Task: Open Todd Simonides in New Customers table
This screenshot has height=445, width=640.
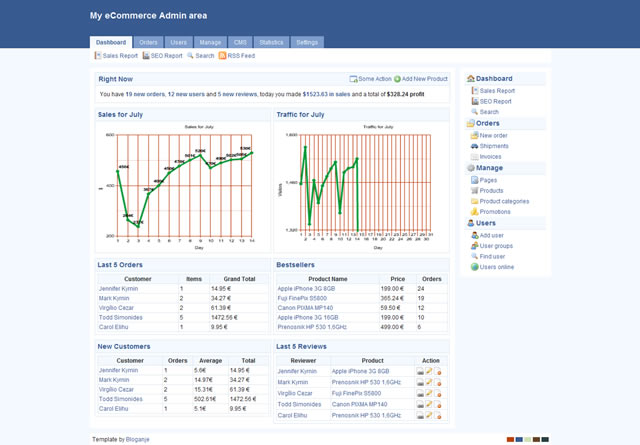Action: 120,399
